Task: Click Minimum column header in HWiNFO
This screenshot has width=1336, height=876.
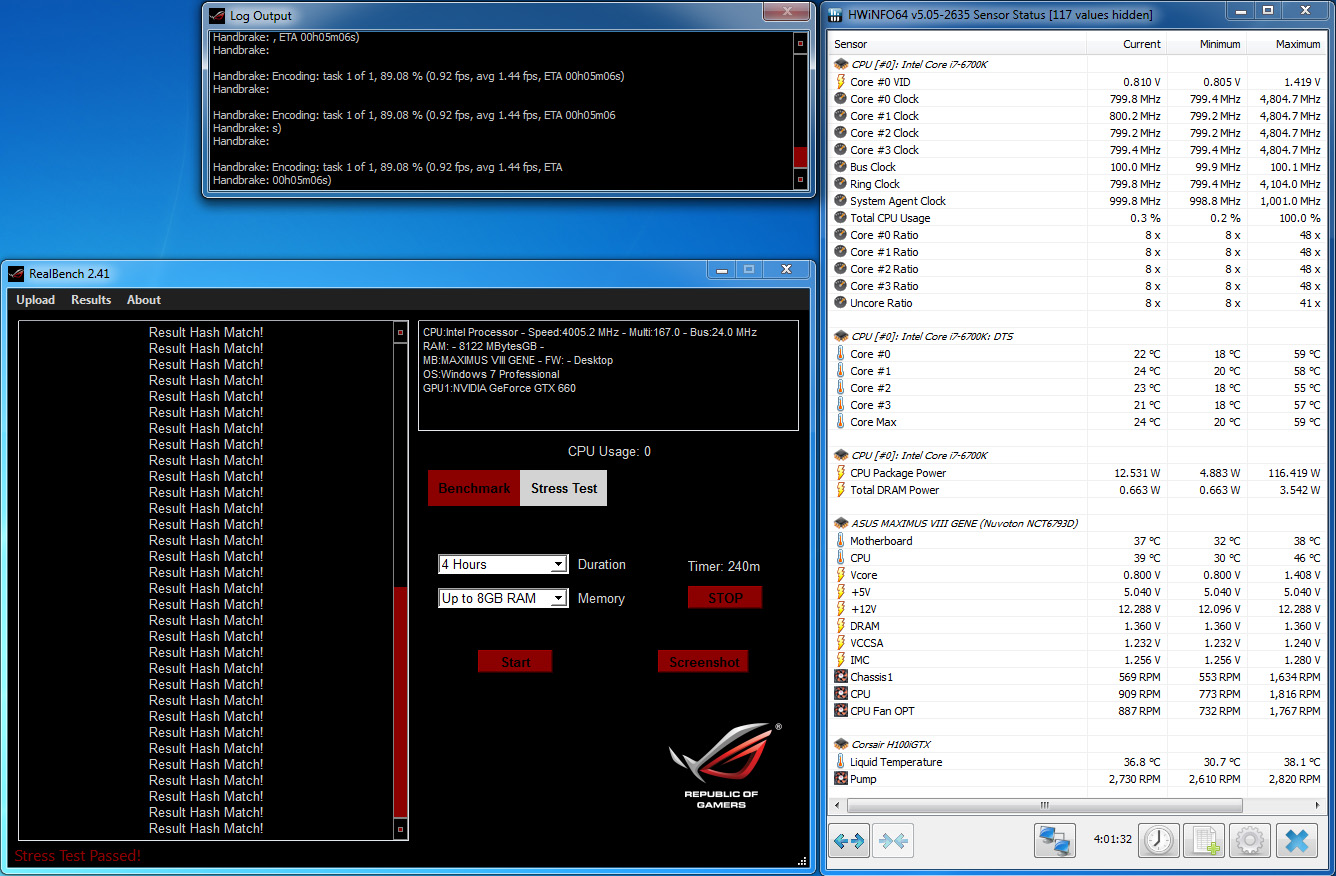Action: point(1207,44)
